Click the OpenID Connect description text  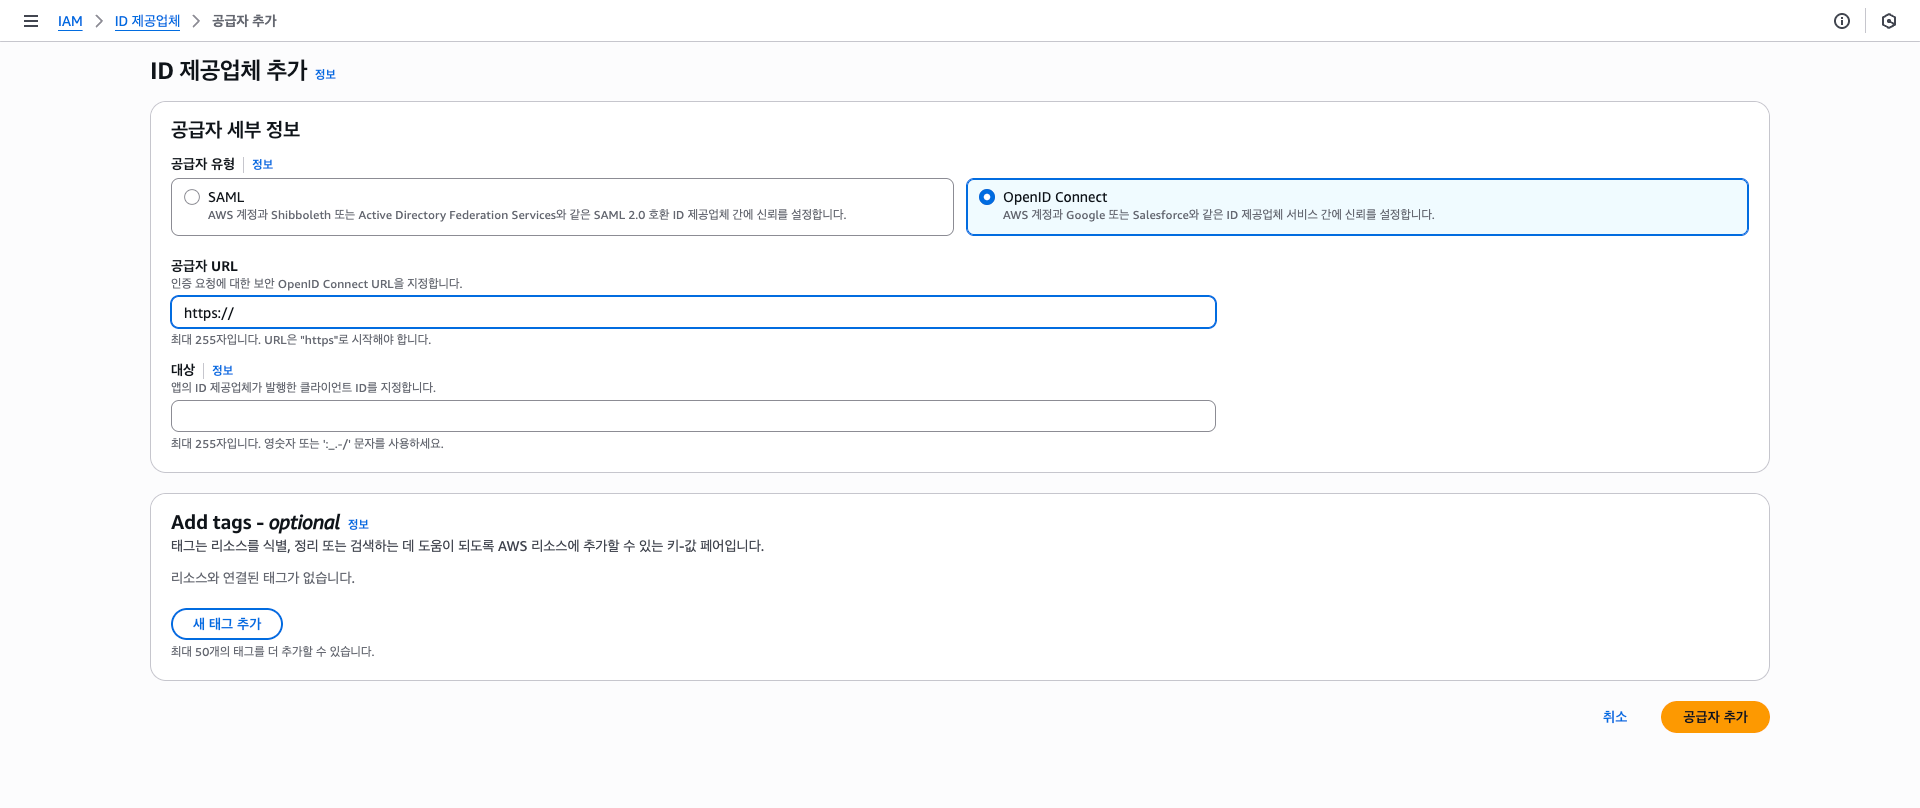(x=1218, y=215)
